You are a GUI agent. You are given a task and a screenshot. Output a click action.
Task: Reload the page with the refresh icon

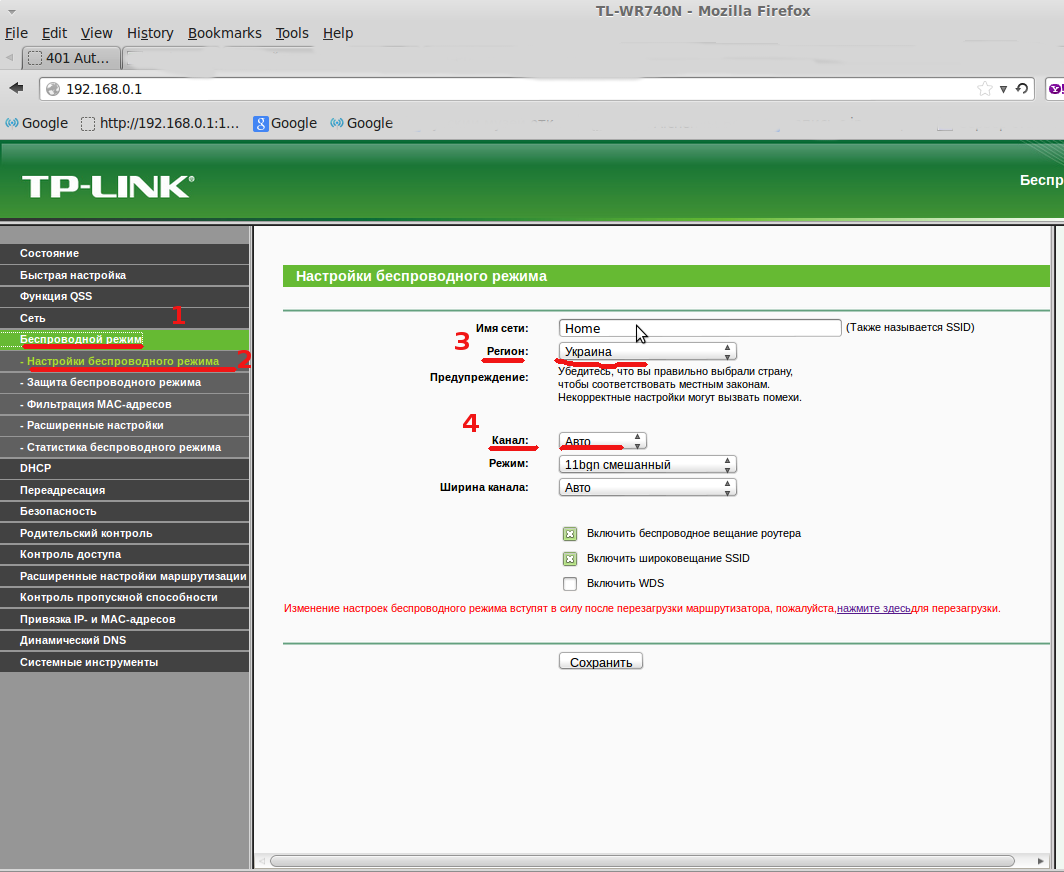tap(1022, 89)
